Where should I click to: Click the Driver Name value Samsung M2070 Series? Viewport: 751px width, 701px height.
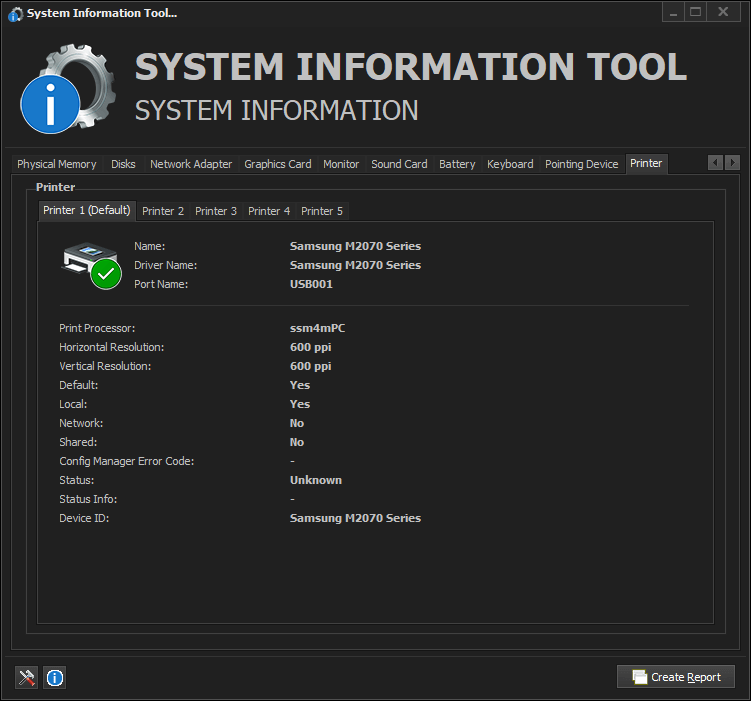[355, 265]
